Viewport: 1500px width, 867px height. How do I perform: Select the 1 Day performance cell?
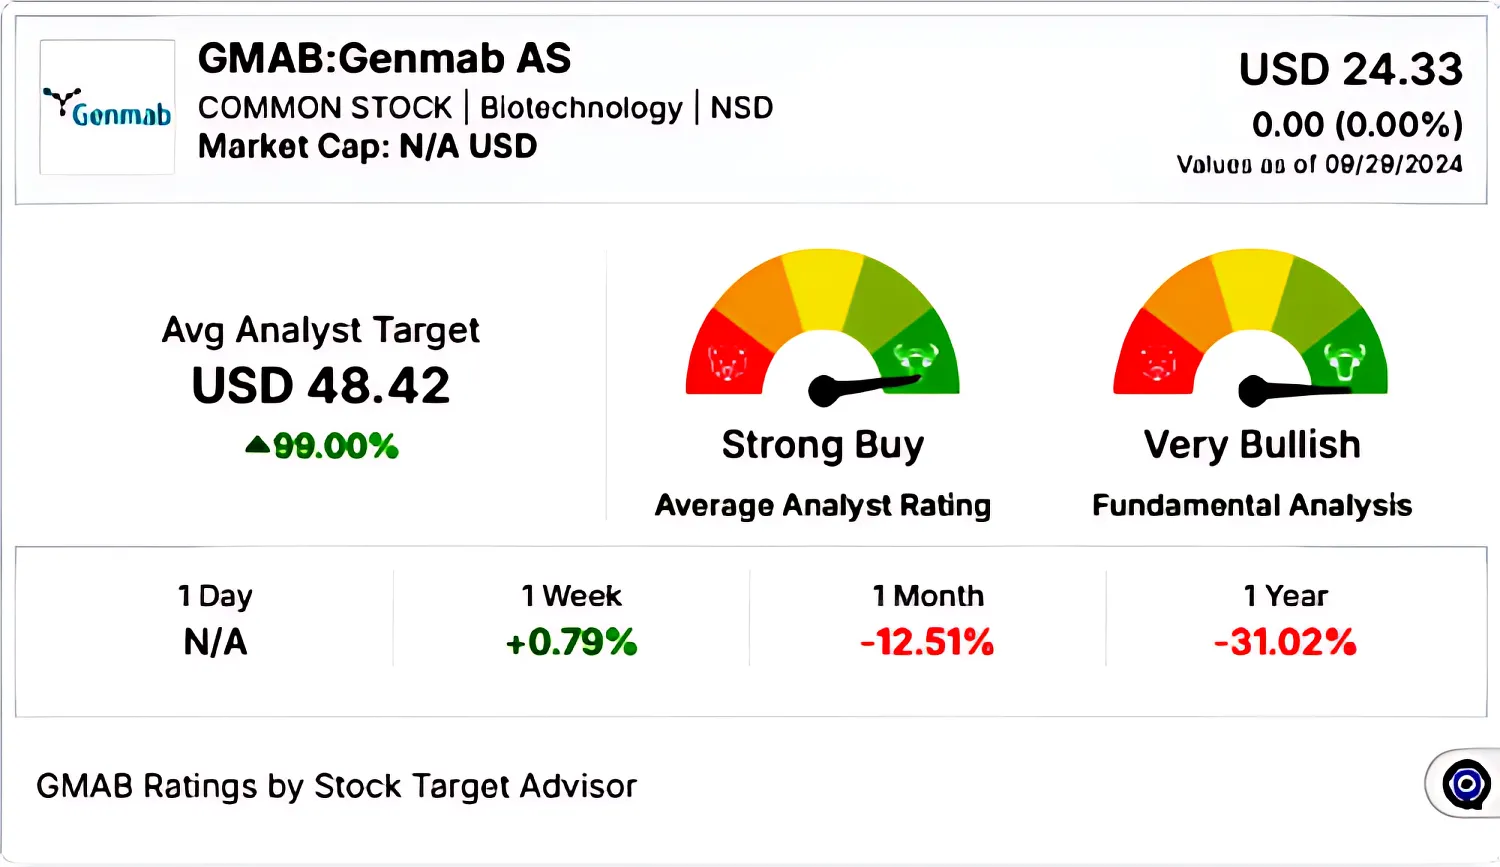tap(215, 620)
